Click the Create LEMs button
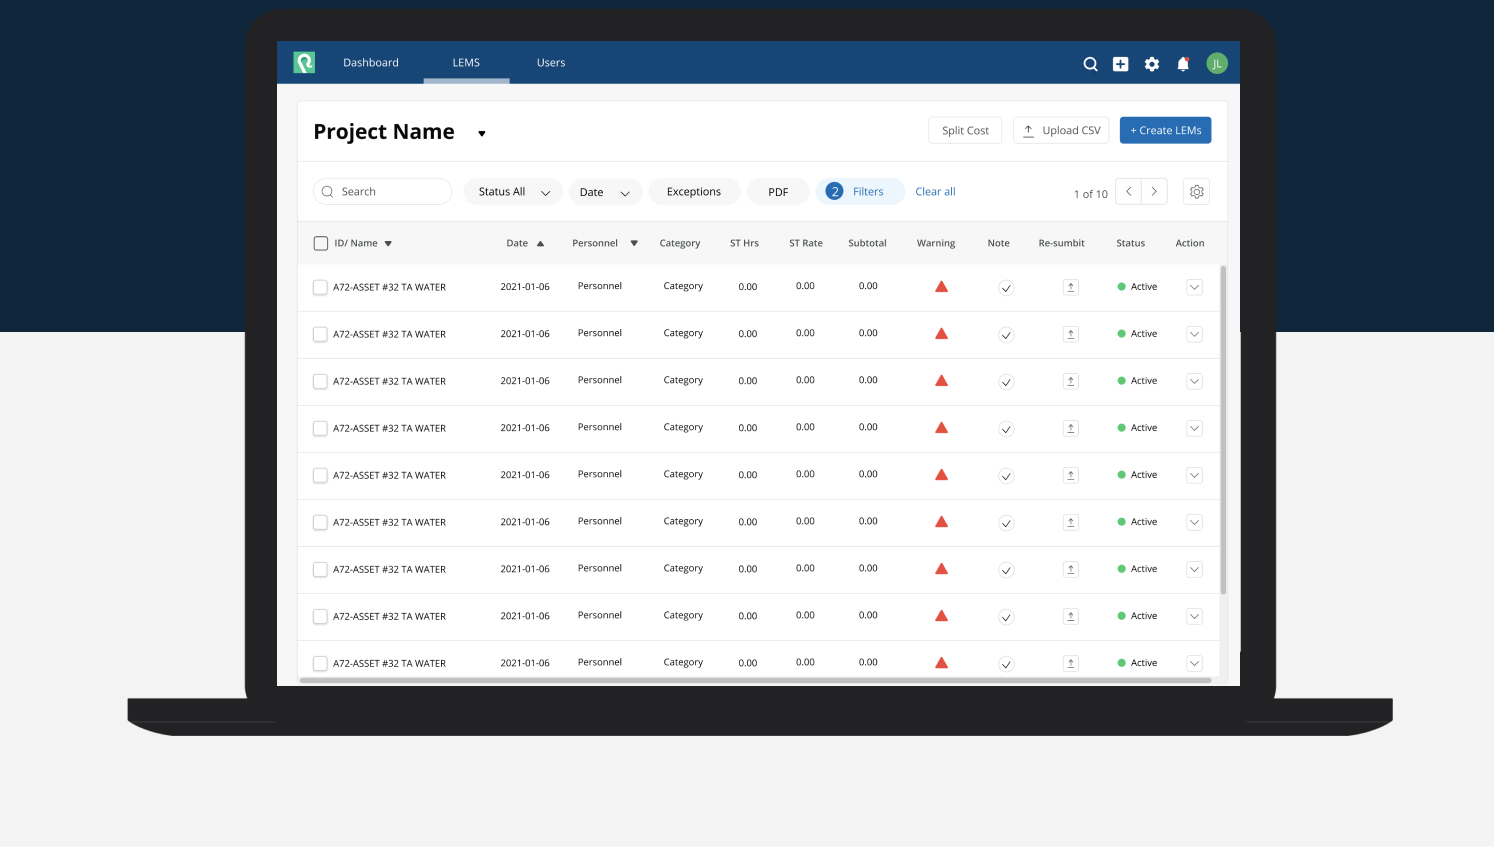Viewport: 1494px width, 847px height. click(1165, 130)
